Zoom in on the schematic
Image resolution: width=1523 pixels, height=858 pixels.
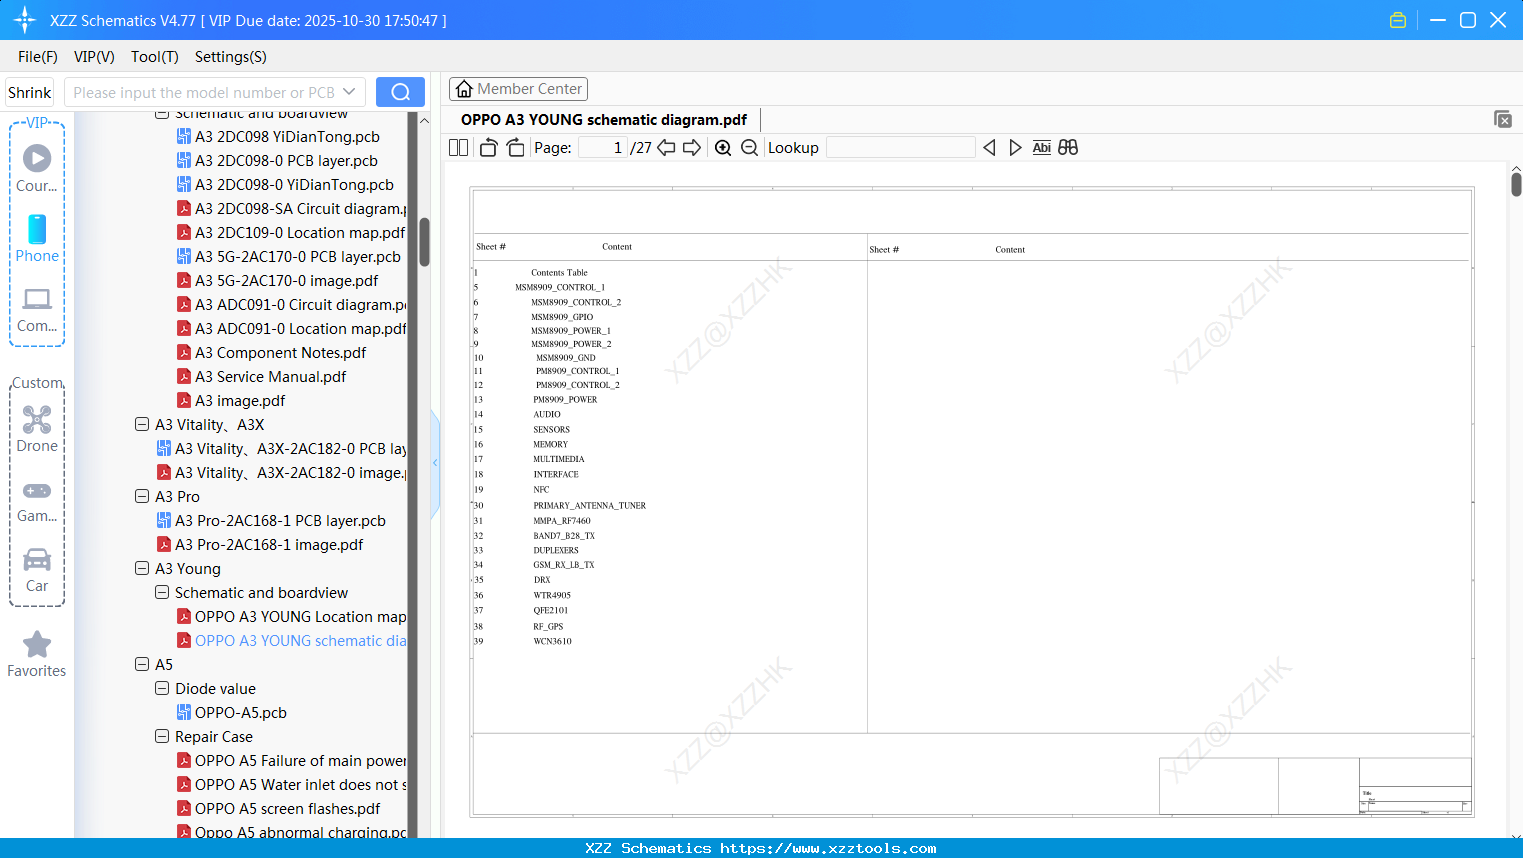(x=723, y=148)
